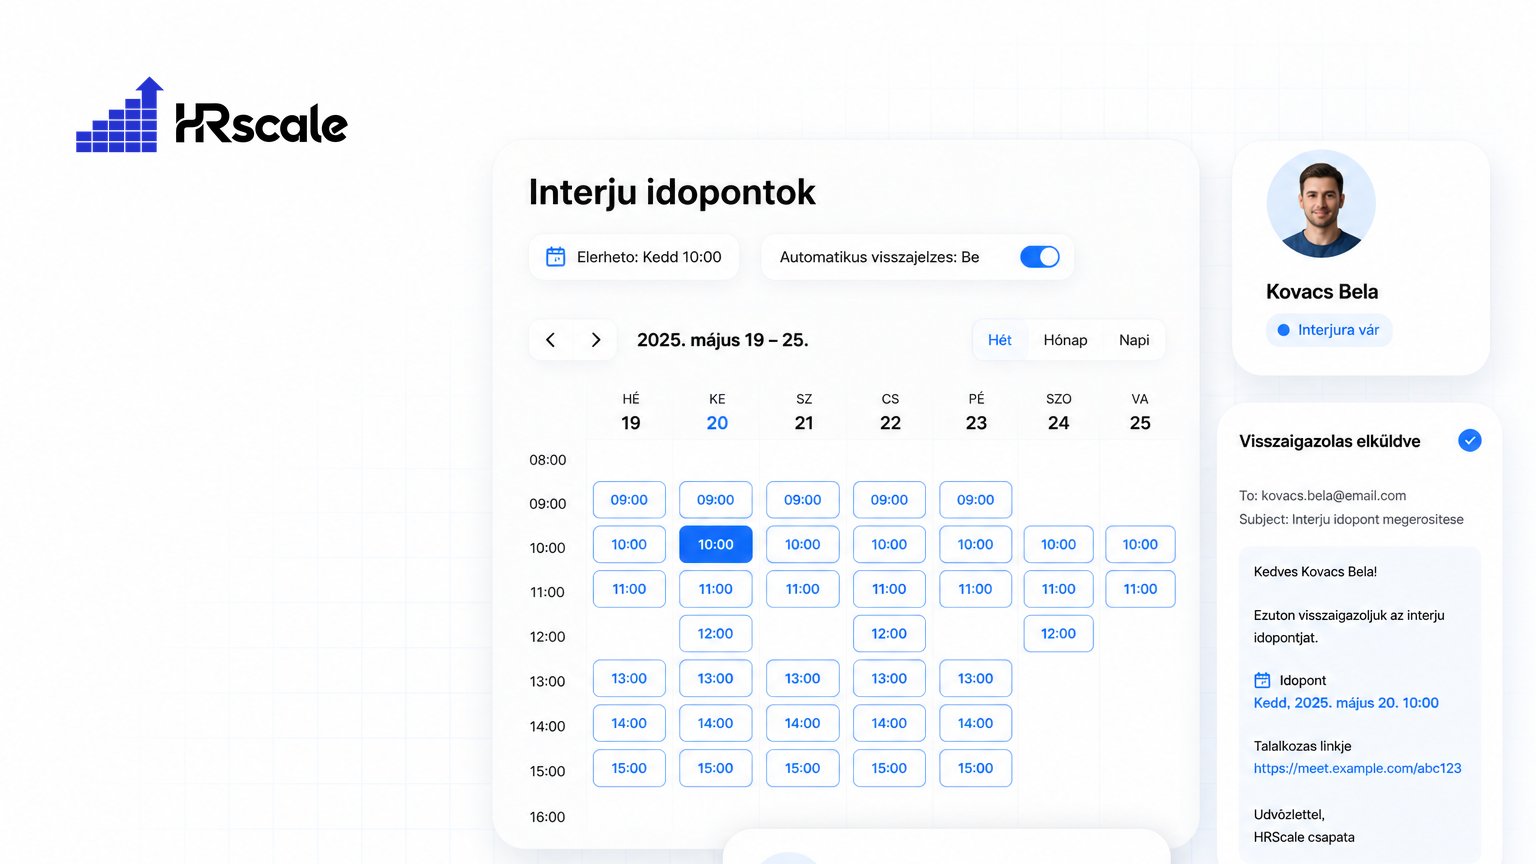
Task: Select the KE 20 day header
Action: coord(717,412)
